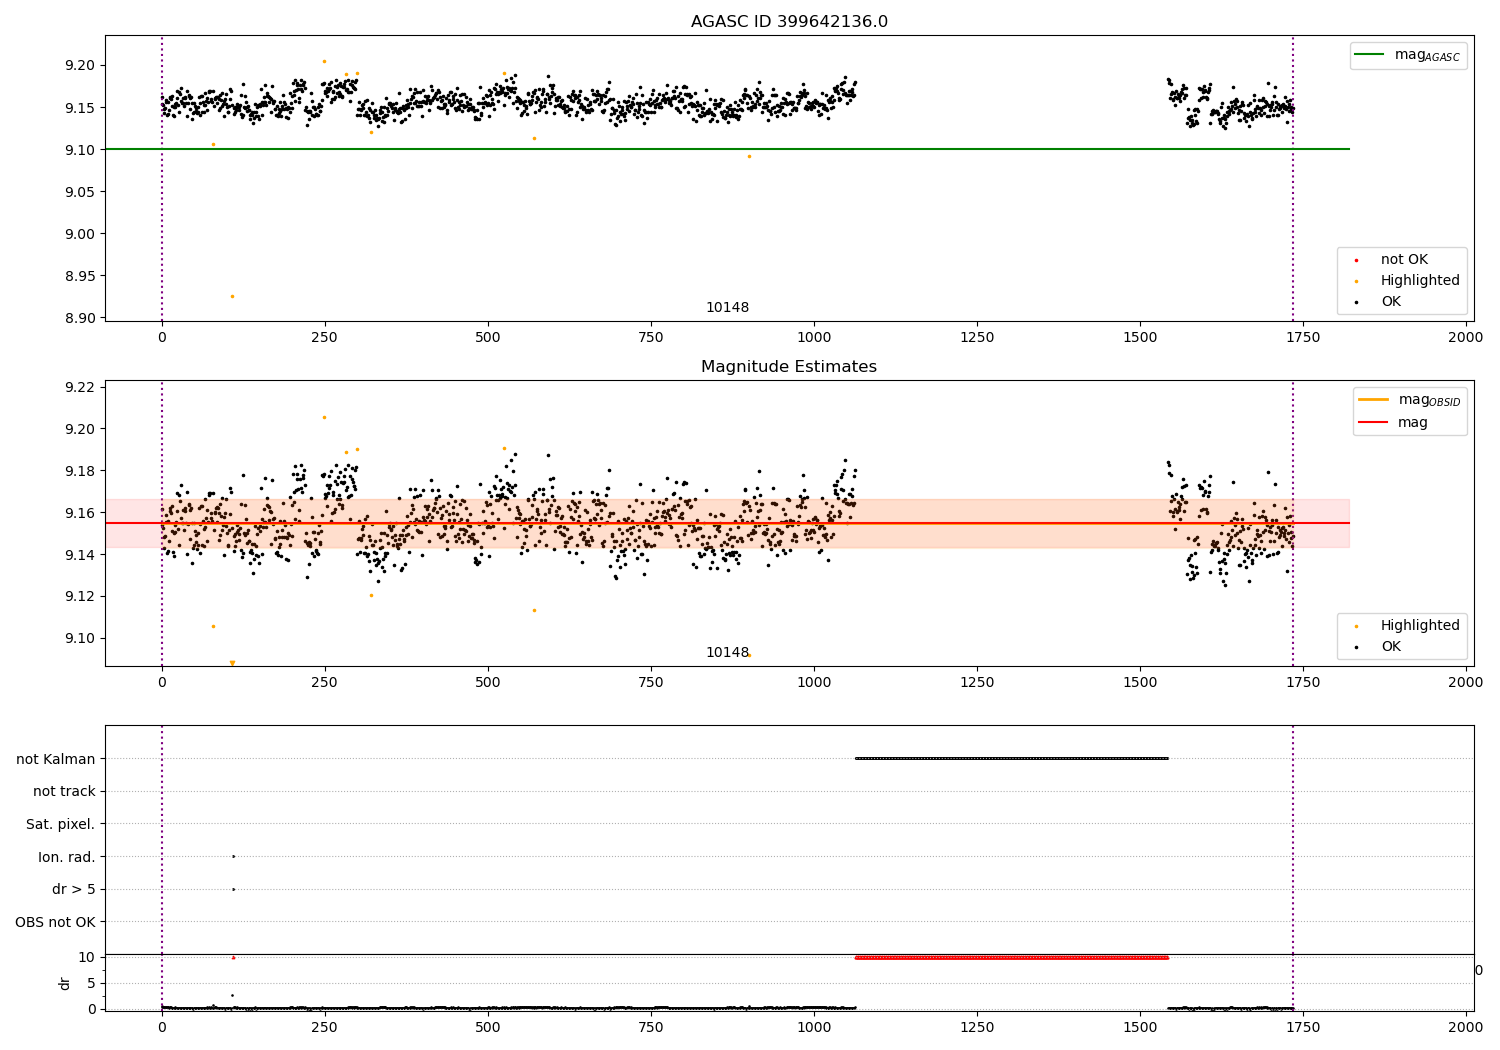Viewport: 1500px width, 1050px height.
Task: Click the 'Ion. rad.' flag dot in bottom plot
Action: (233, 856)
